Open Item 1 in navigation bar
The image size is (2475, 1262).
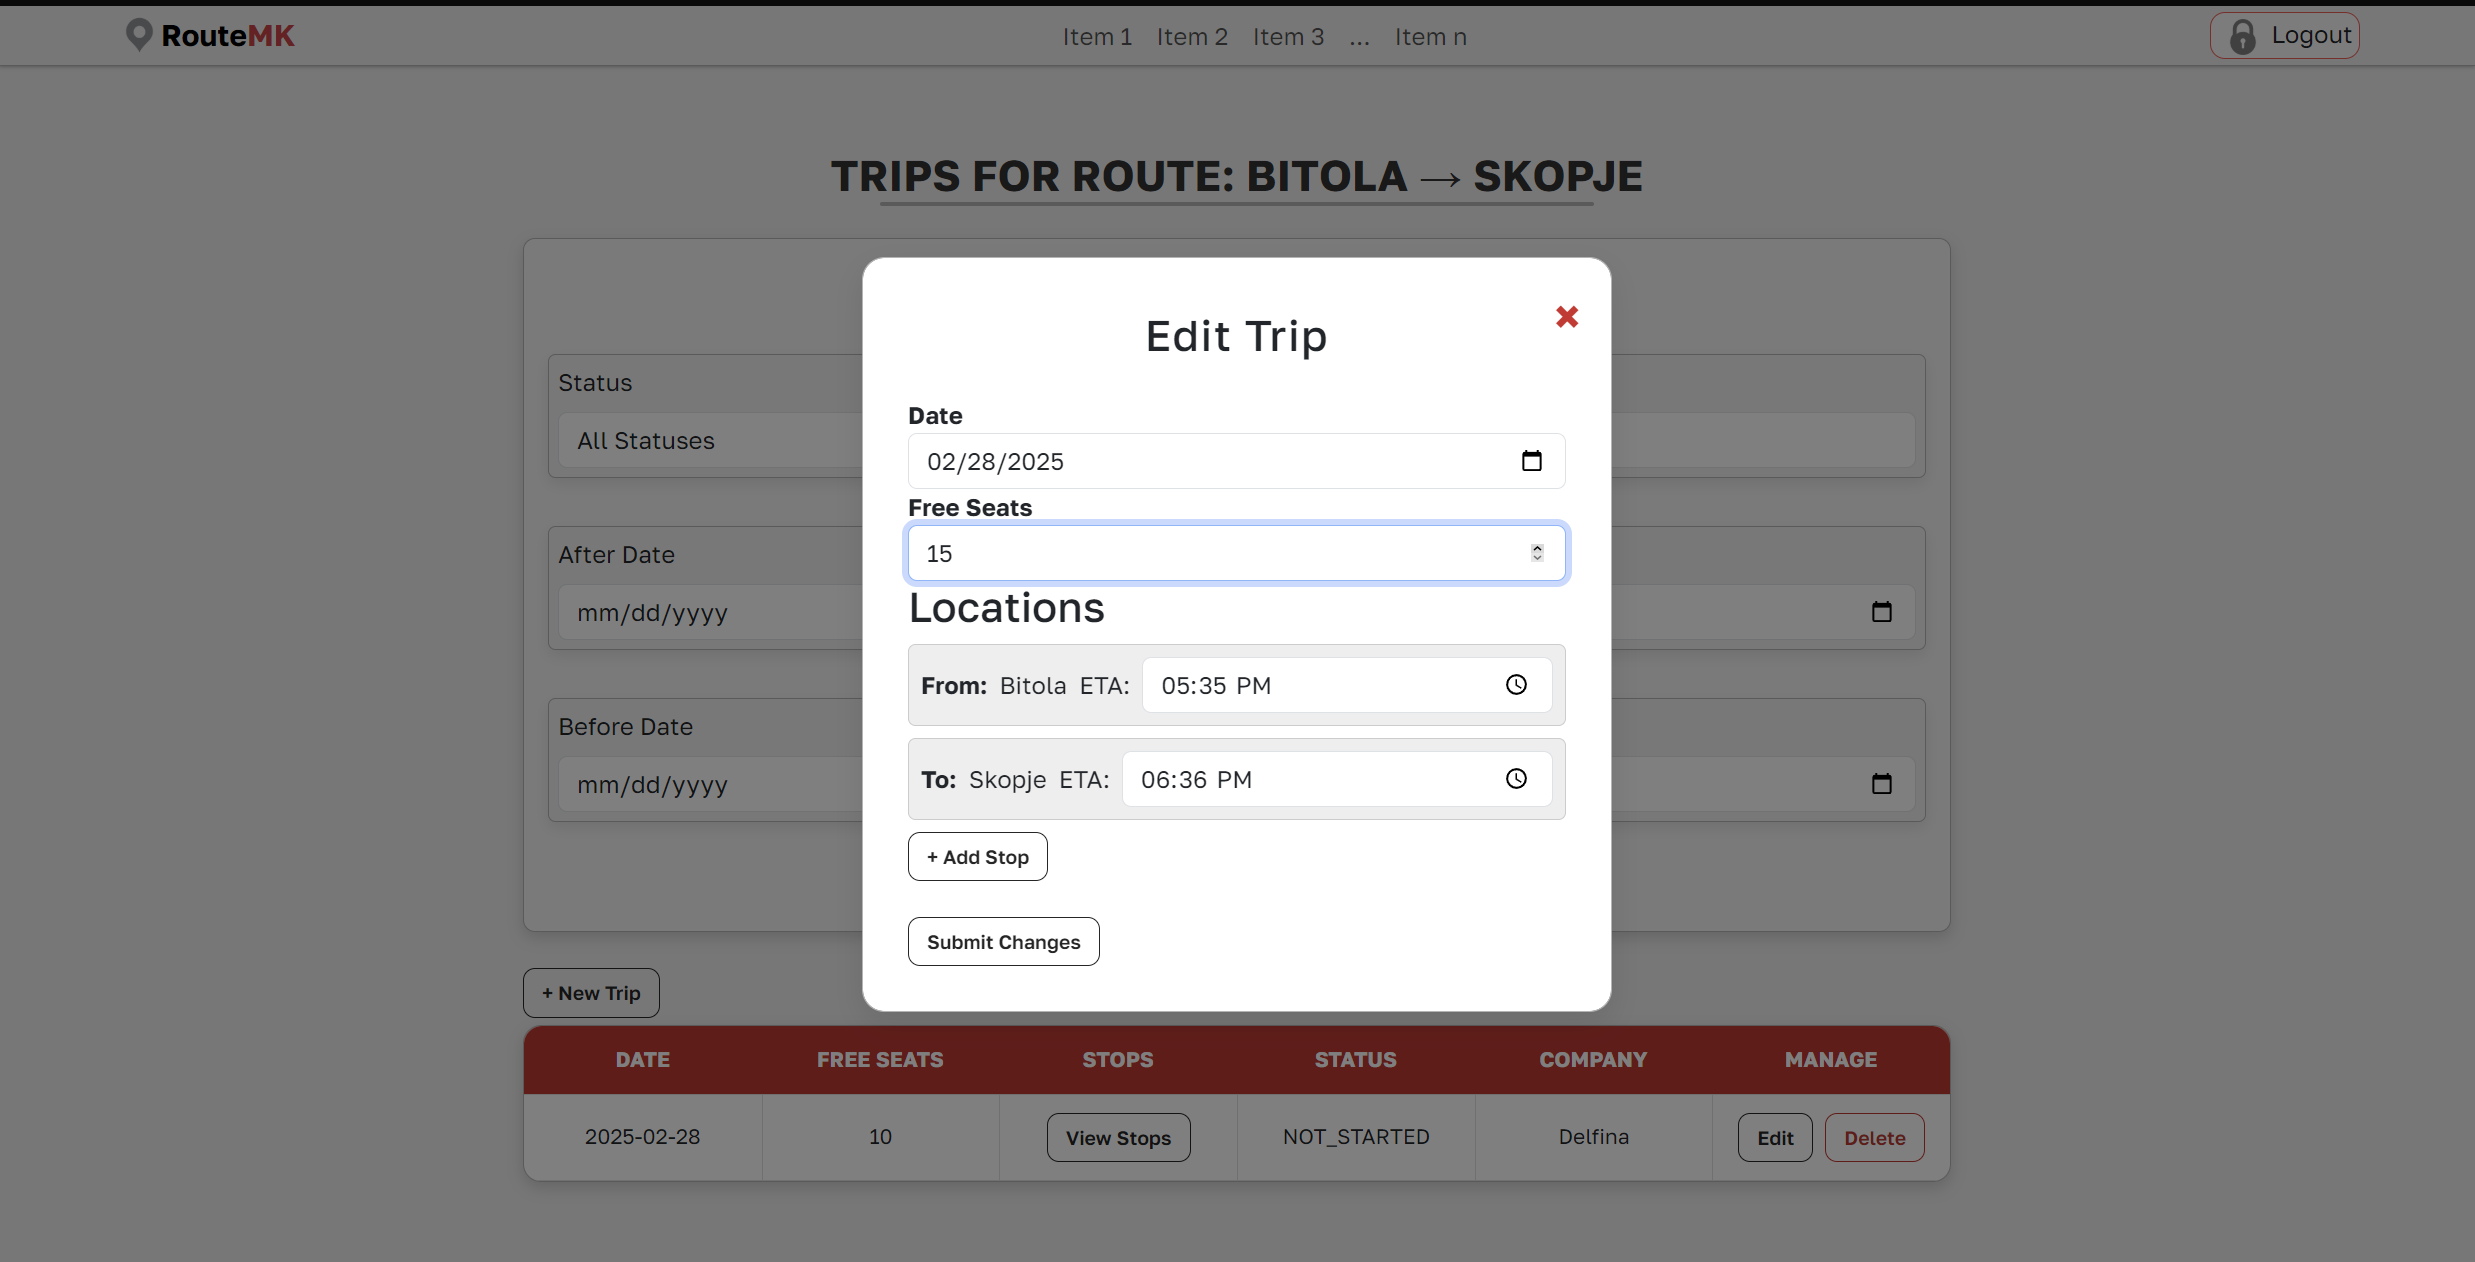(x=1097, y=37)
